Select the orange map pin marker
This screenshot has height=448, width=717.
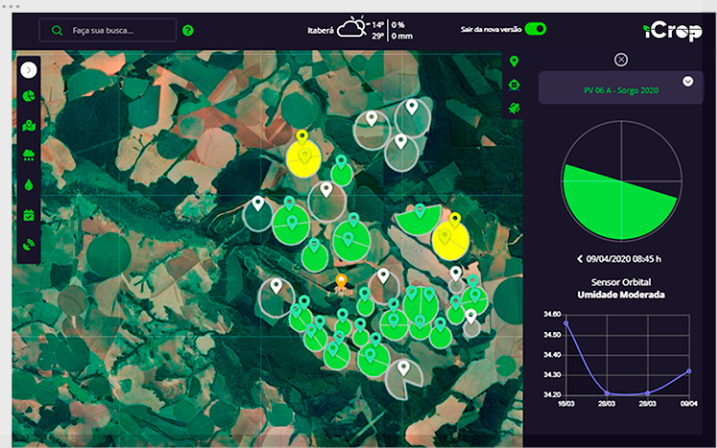(341, 282)
